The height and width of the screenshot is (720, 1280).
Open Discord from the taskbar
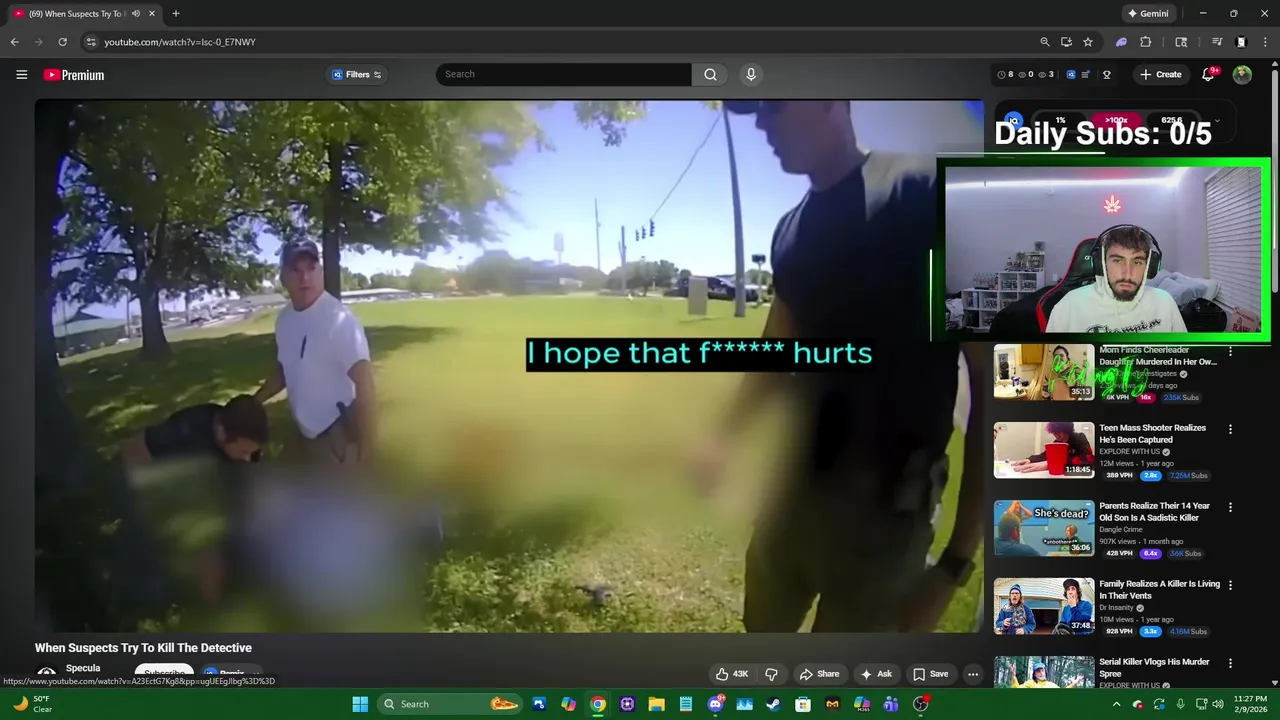point(715,704)
